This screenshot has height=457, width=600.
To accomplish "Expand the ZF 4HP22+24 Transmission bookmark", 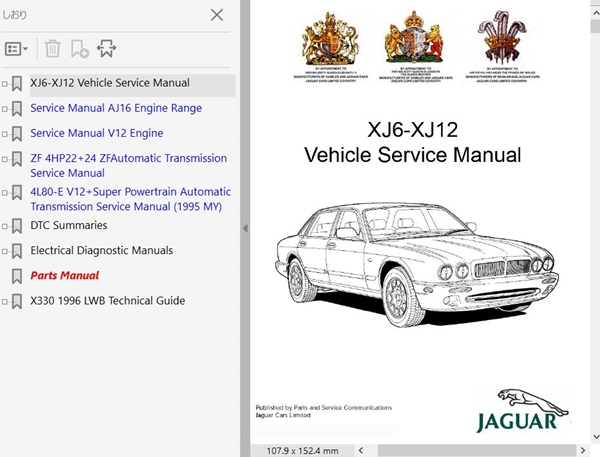I will click(5, 159).
